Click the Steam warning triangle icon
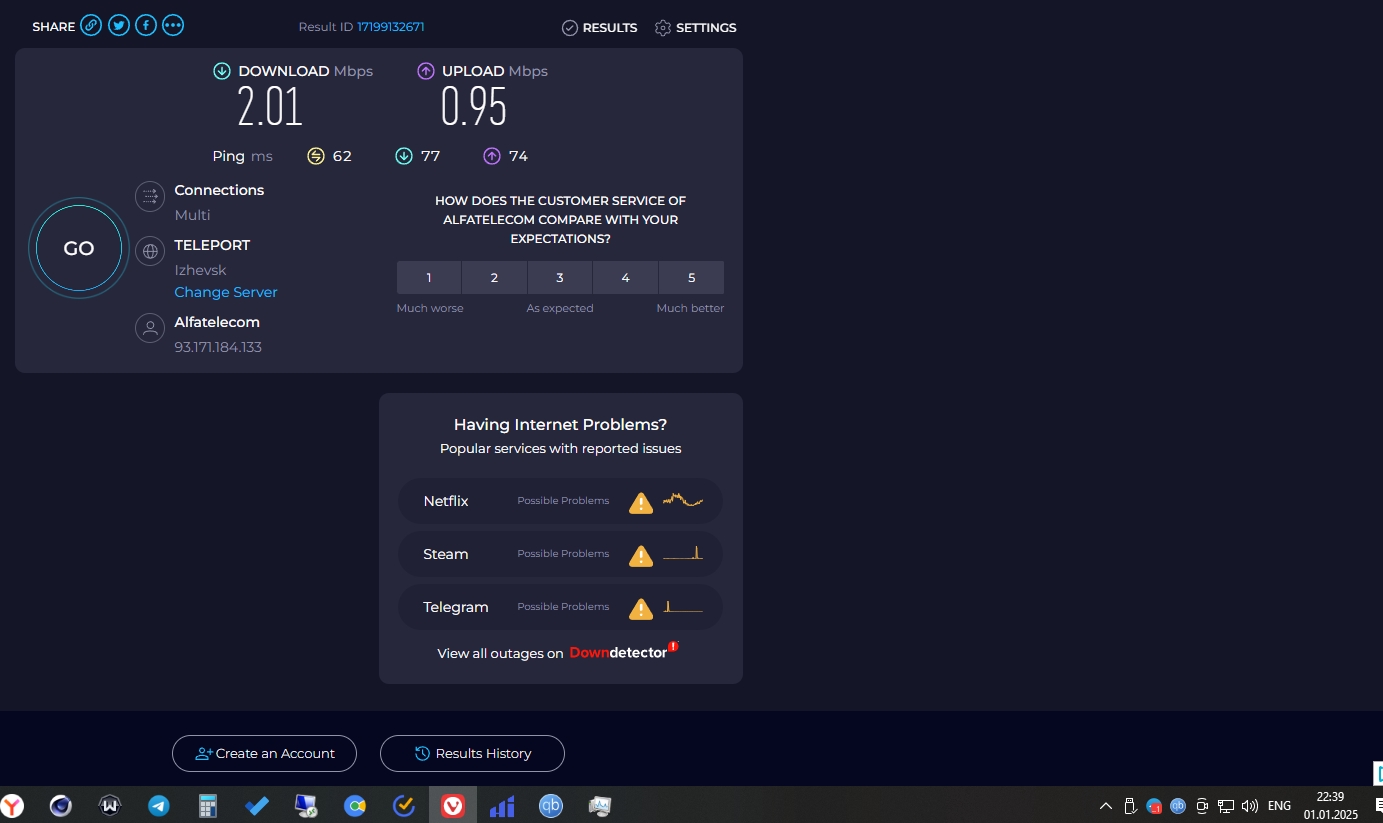Screen dimensions: 1383x823 click(x=641, y=555)
